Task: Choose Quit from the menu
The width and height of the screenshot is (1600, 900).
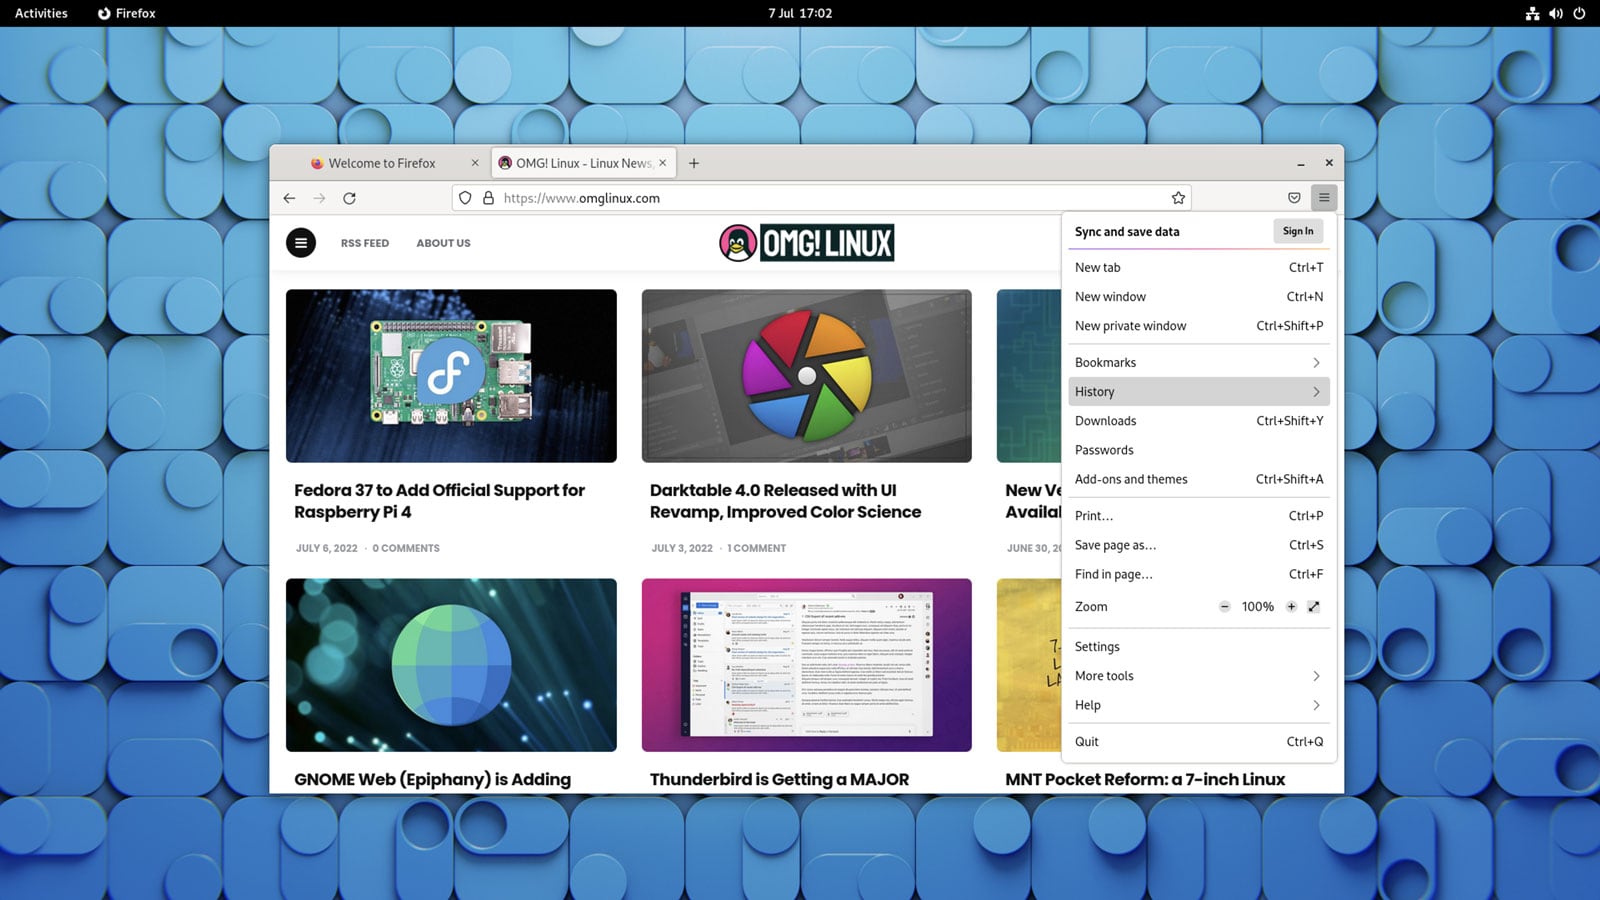Action: 1199,742
